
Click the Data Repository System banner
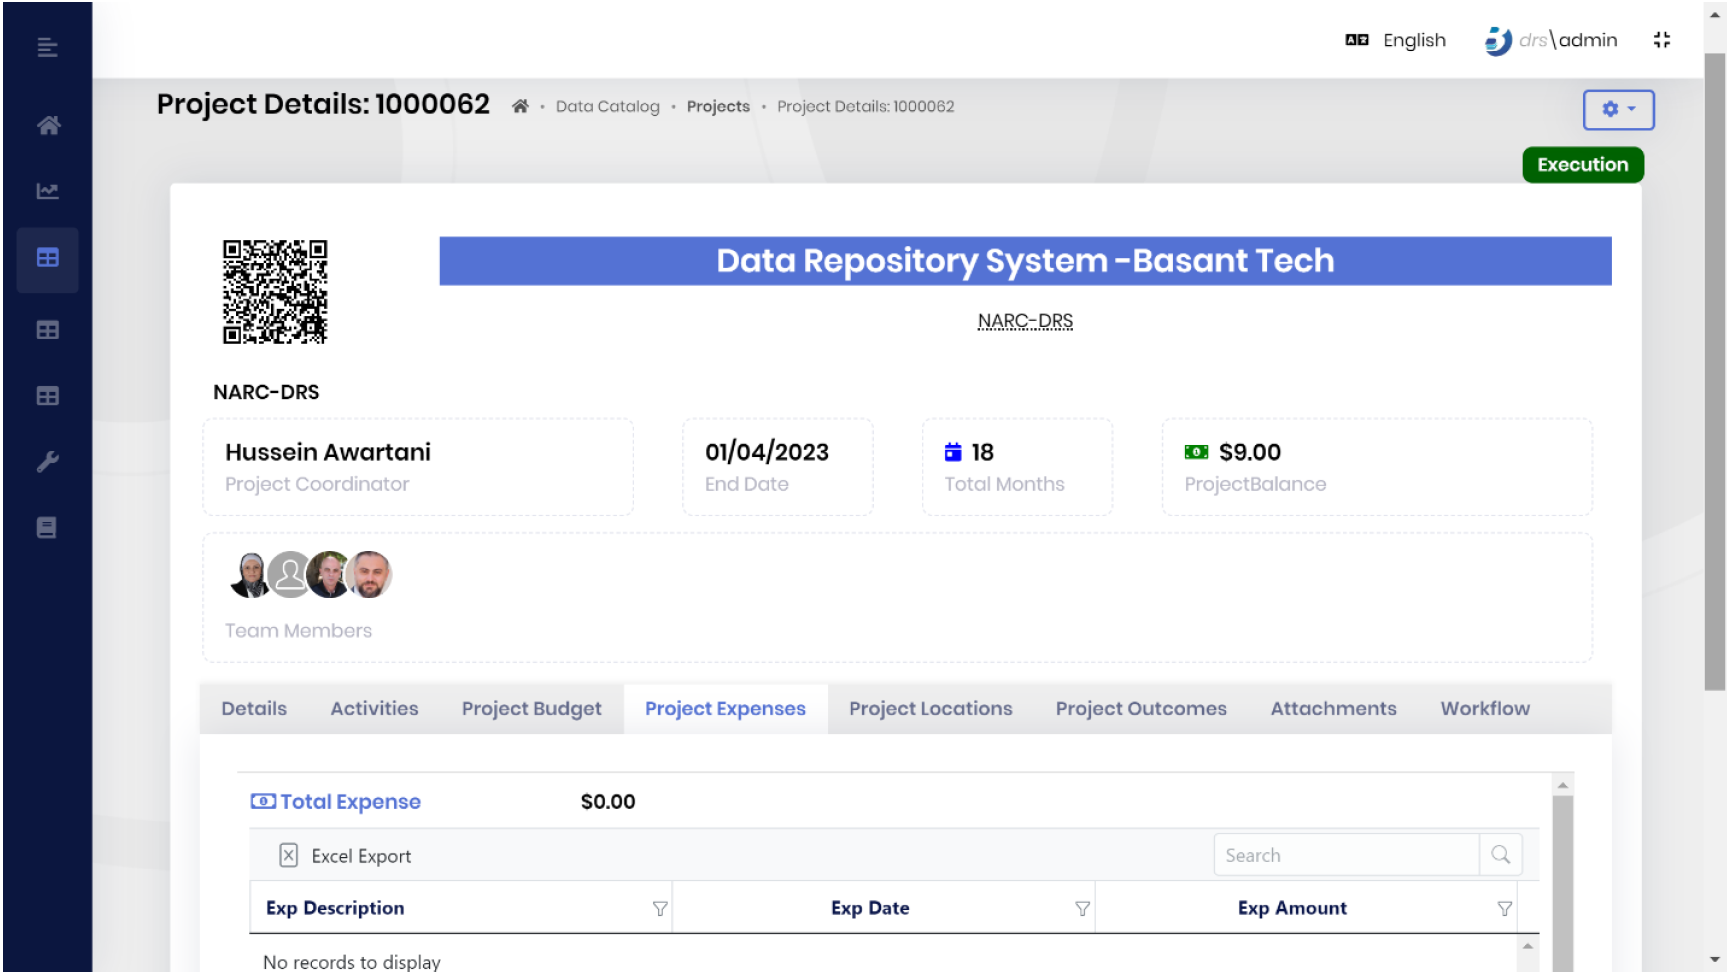click(1025, 261)
